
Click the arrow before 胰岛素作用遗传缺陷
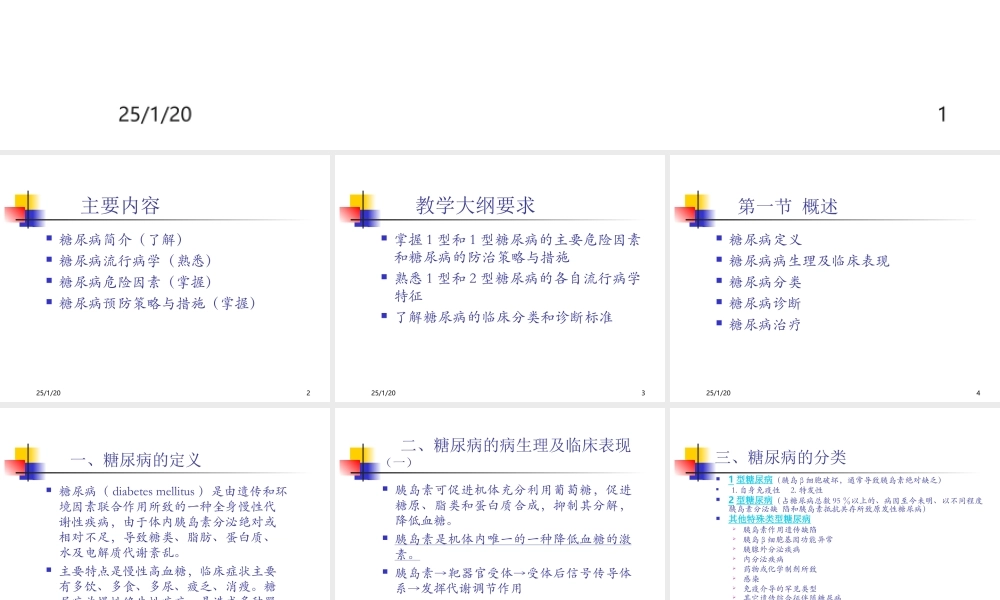[734, 529]
